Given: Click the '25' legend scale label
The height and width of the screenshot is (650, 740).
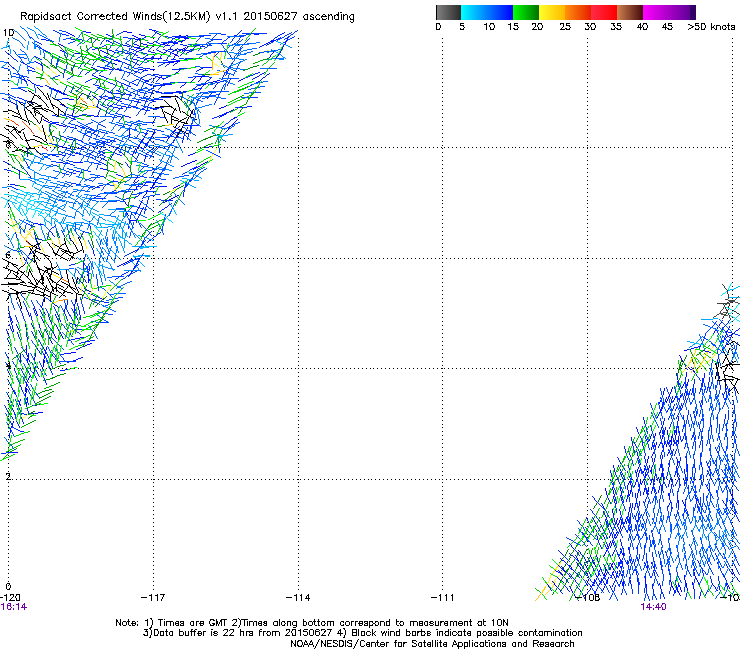Looking at the screenshot, I should pyautogui.click(x=565, y=27).
